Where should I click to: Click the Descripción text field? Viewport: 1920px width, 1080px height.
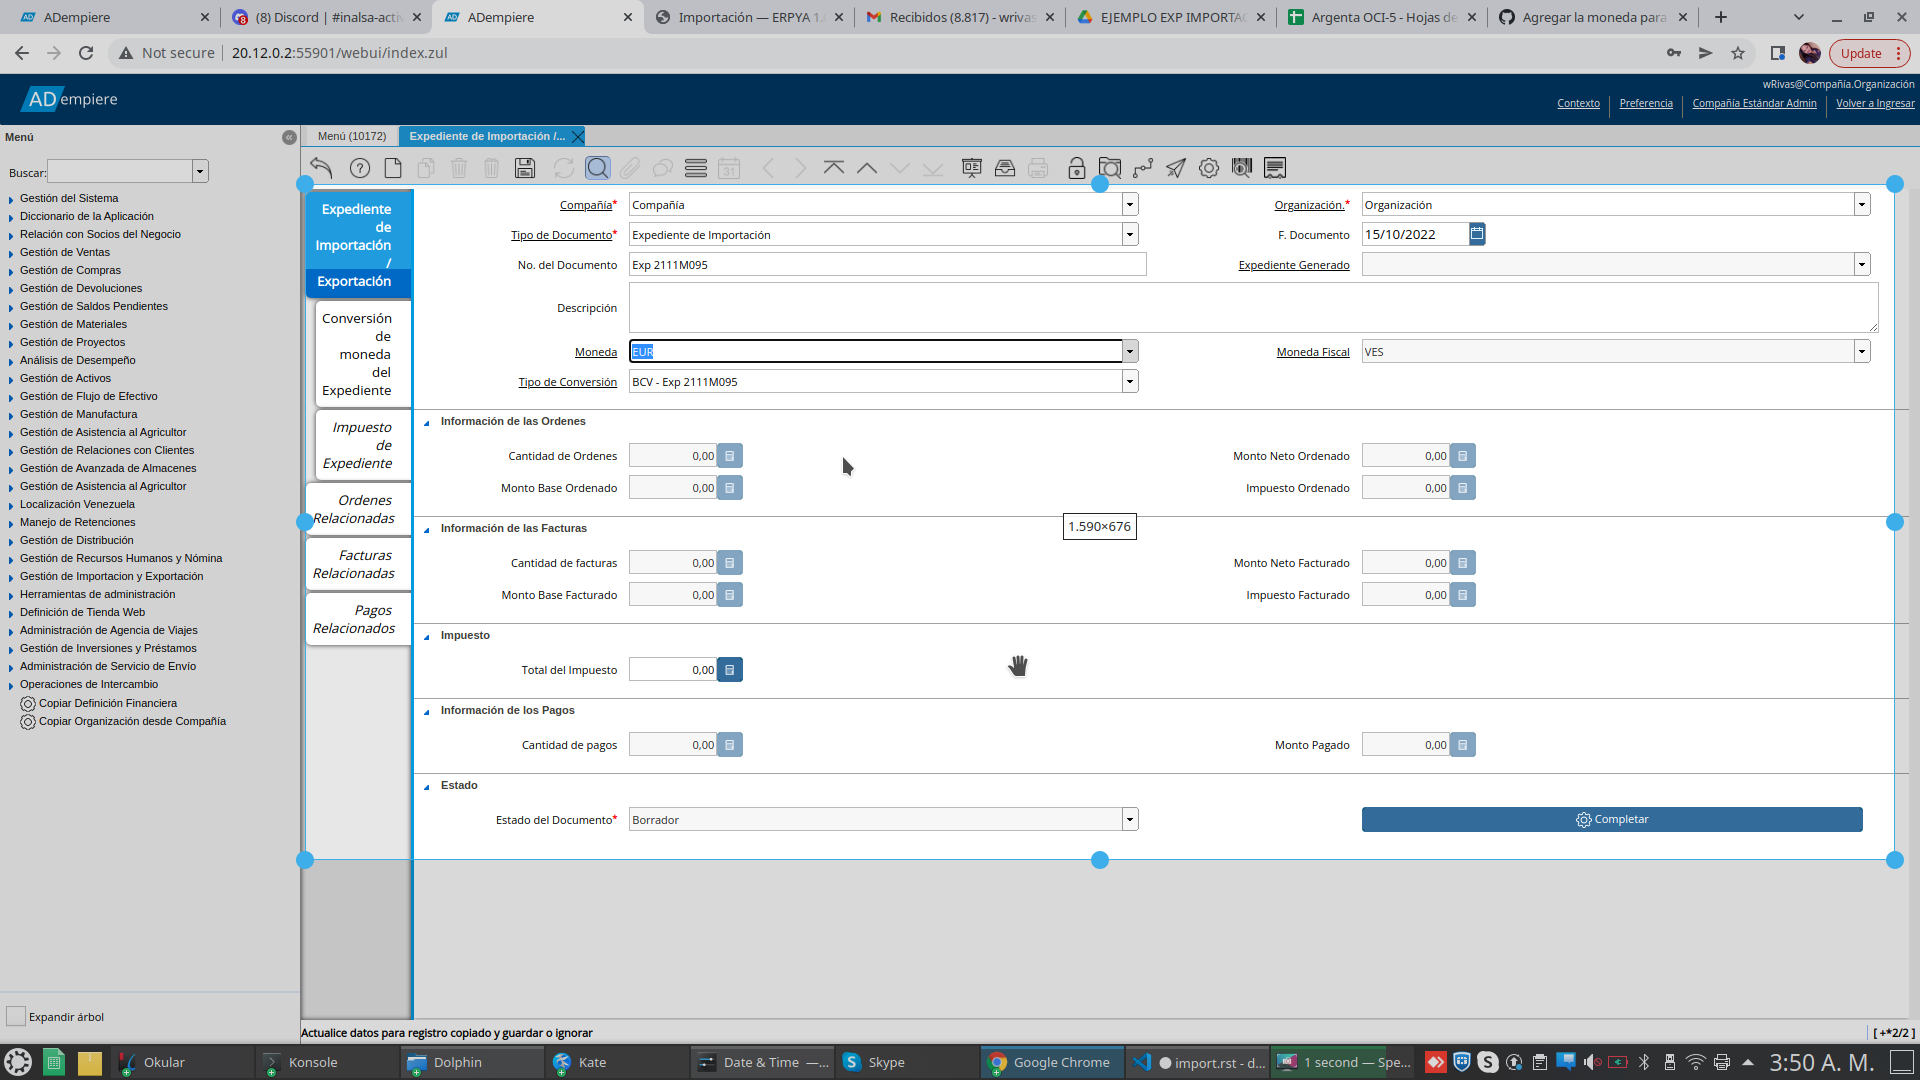(x=1252, y=308)
